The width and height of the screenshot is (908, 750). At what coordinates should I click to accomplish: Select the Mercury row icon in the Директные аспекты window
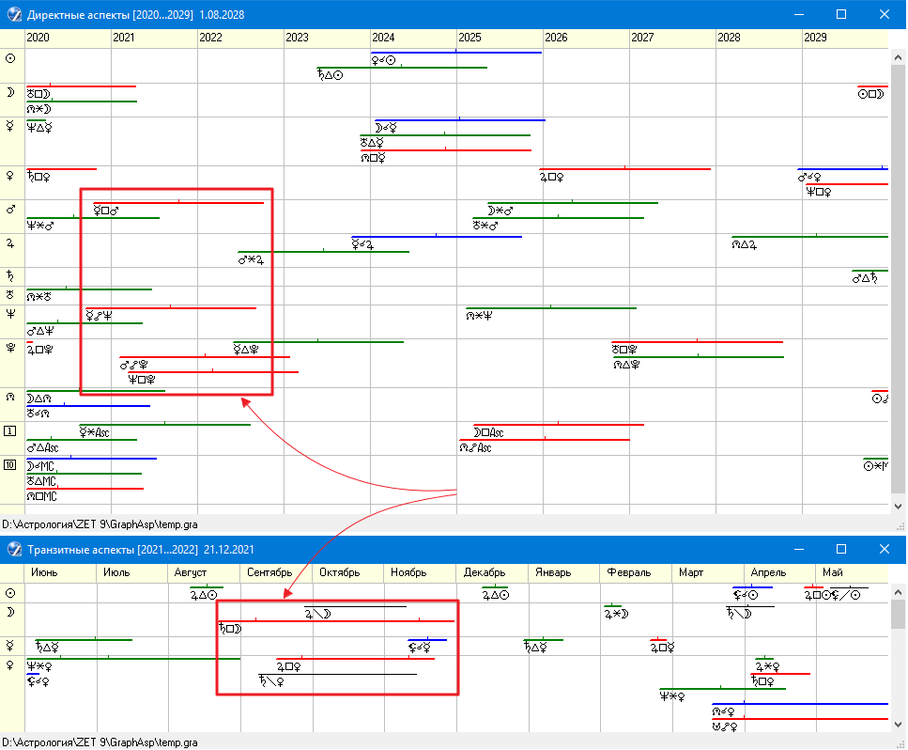point(10,126)
